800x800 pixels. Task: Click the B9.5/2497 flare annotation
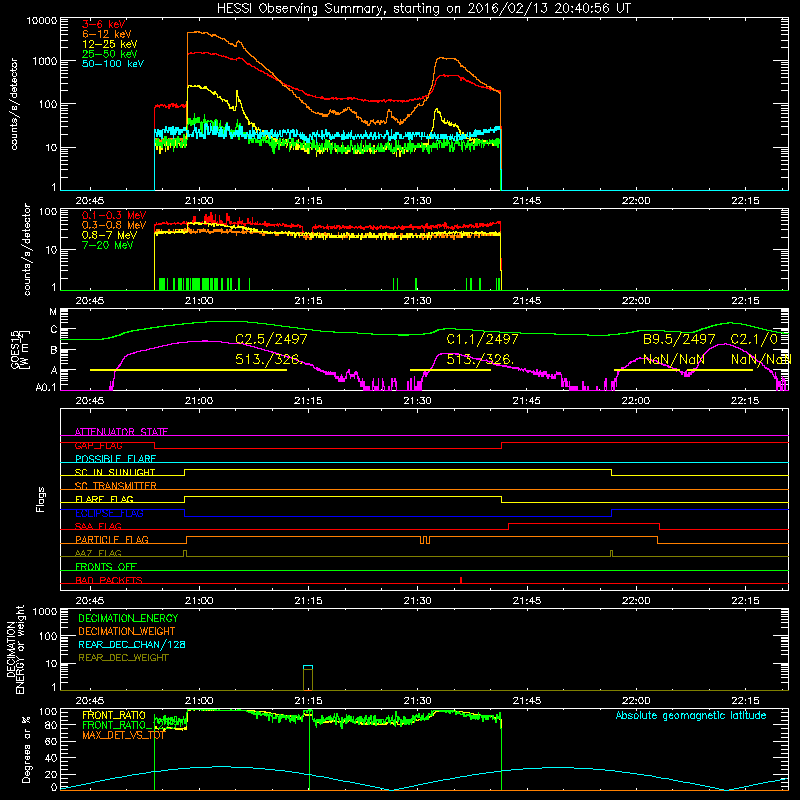[679, 339]
